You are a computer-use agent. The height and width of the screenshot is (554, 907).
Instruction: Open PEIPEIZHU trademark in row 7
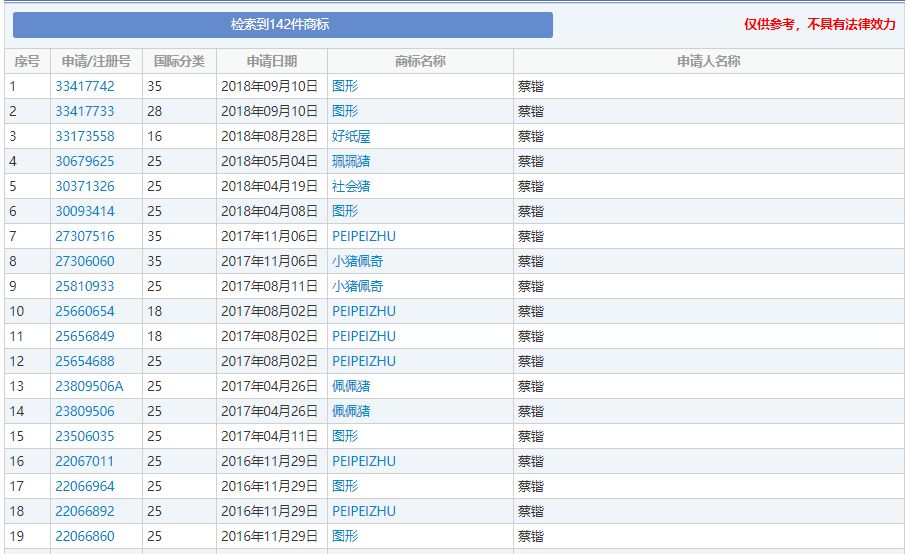pos(364,236)
